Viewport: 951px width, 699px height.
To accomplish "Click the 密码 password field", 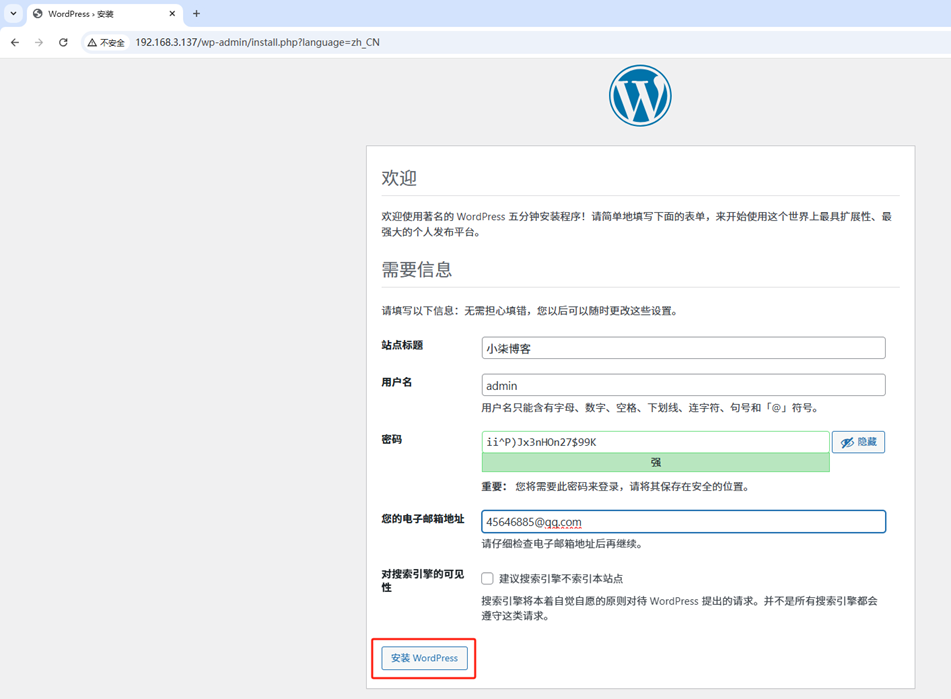I will coord(655,442).
